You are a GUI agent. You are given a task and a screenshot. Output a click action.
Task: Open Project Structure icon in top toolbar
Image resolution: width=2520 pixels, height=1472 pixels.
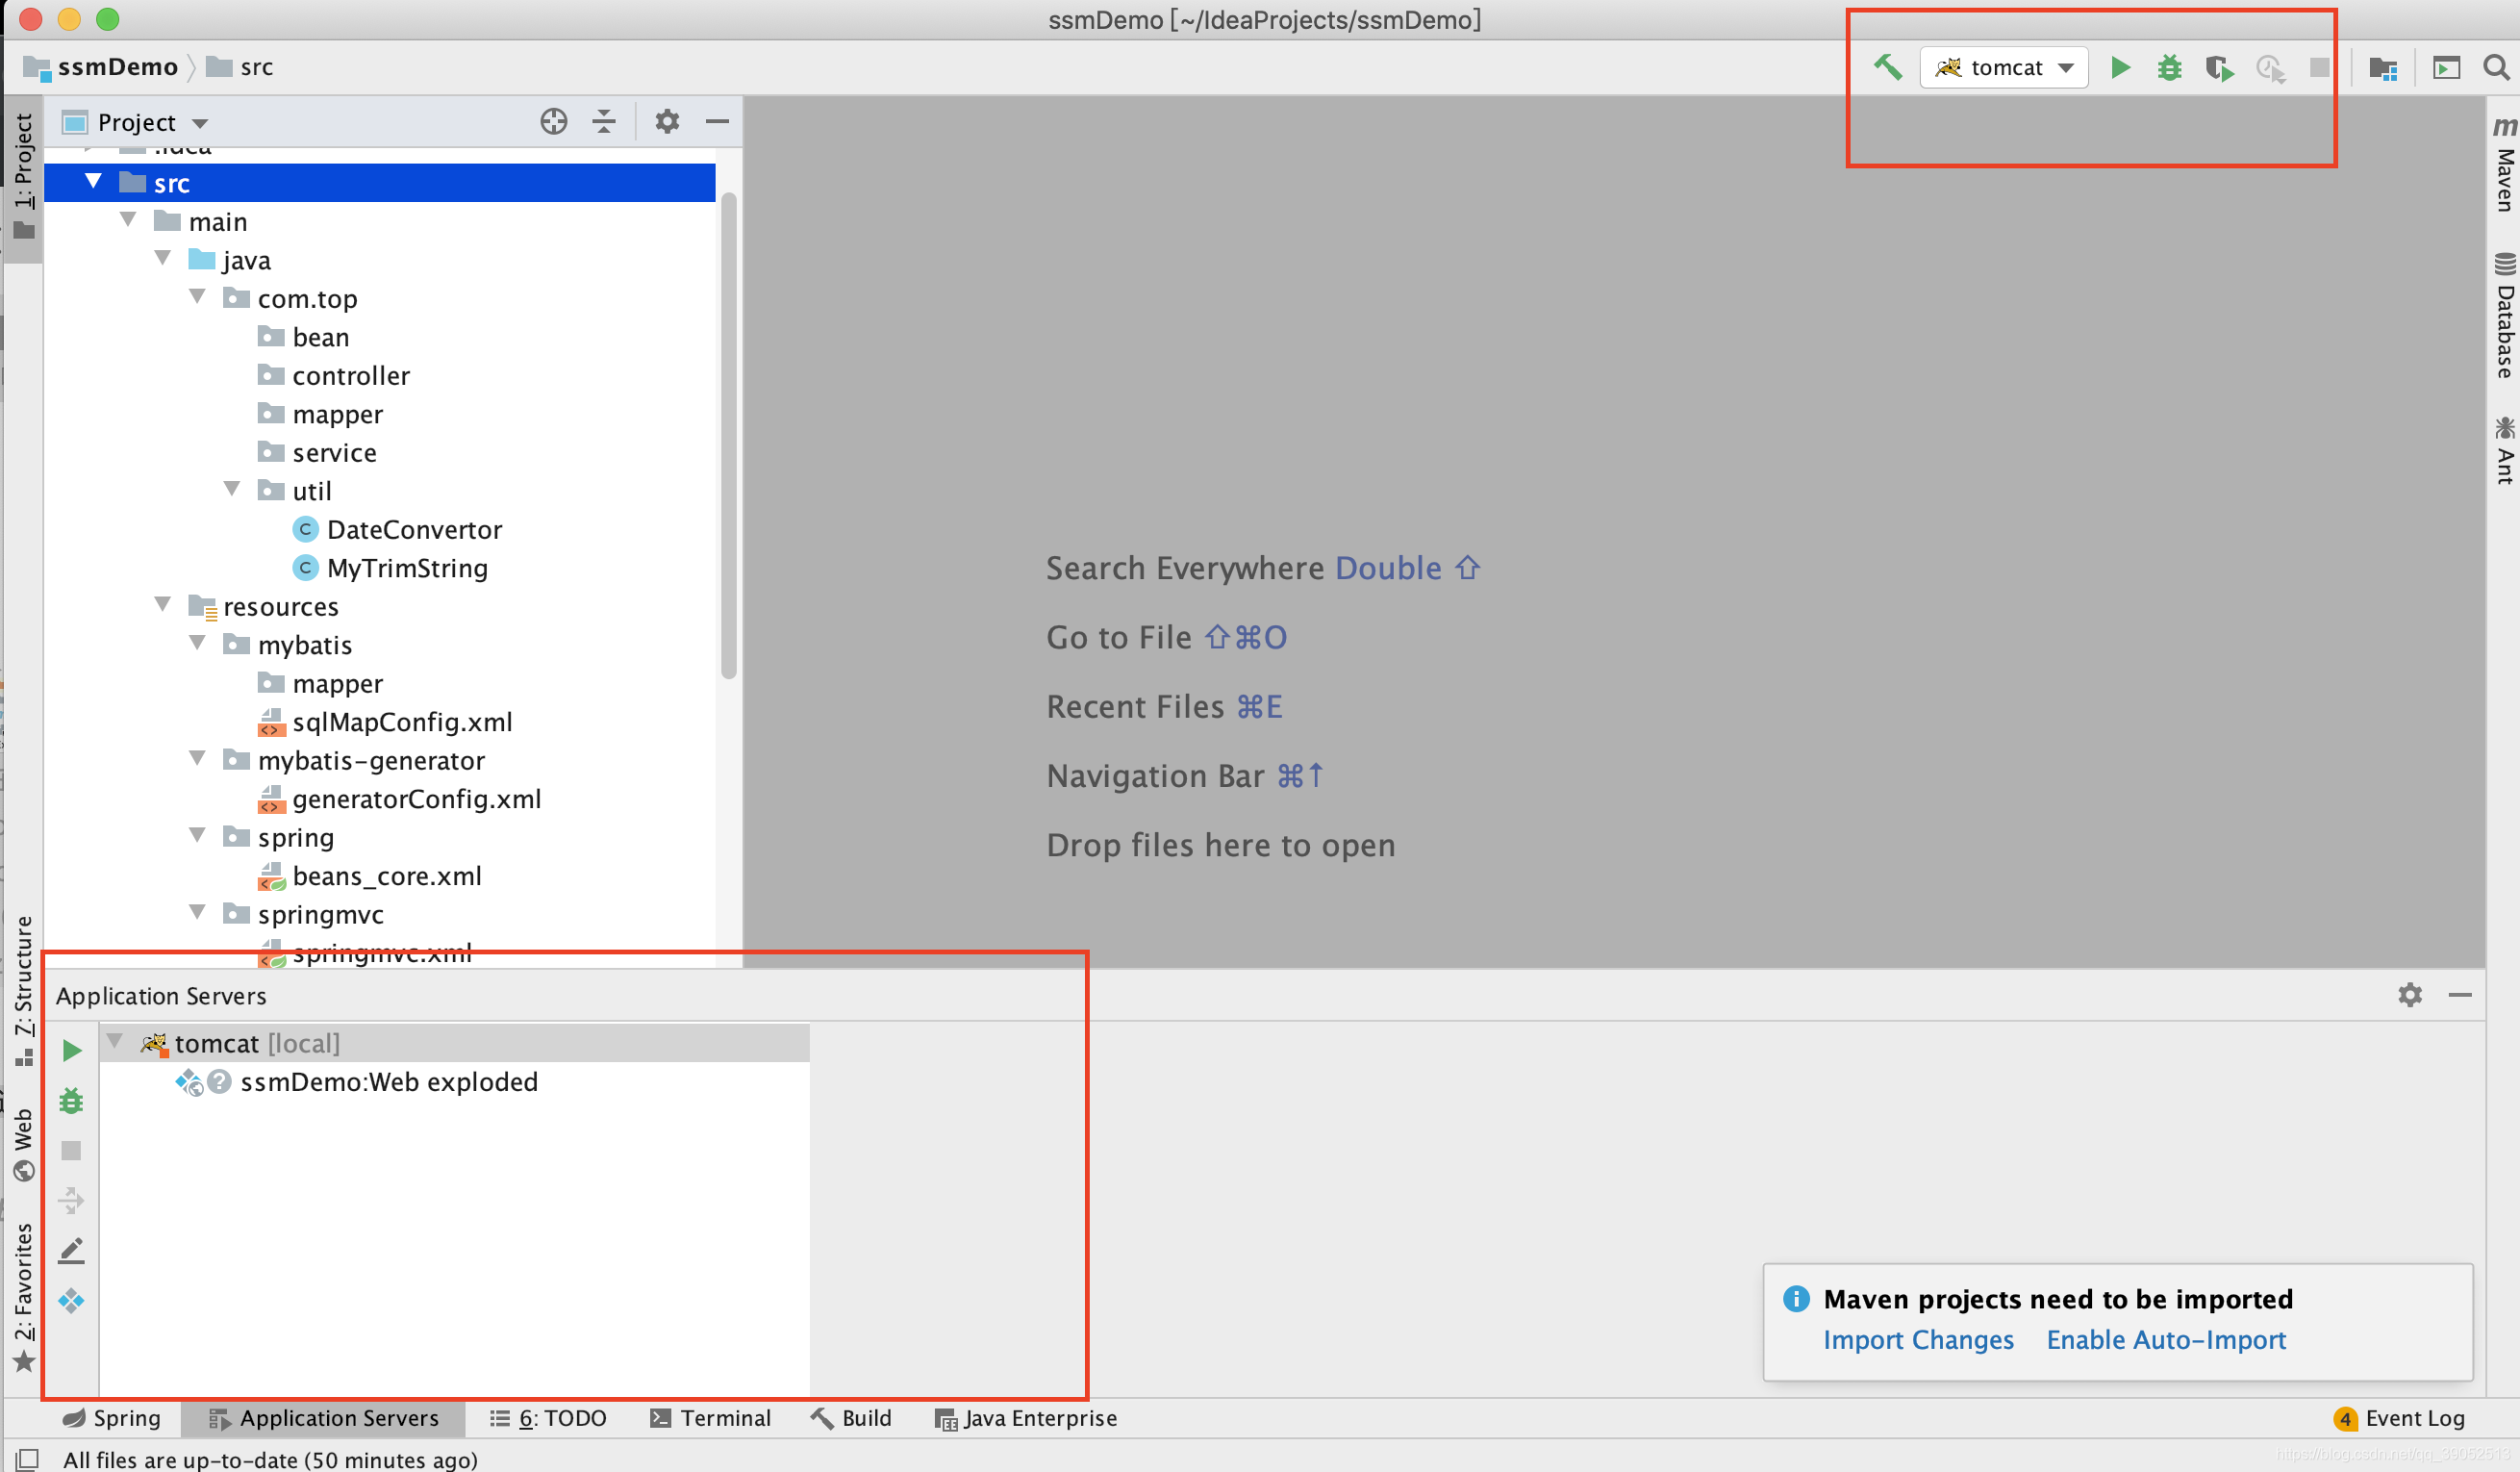(x=2383, y=67)
